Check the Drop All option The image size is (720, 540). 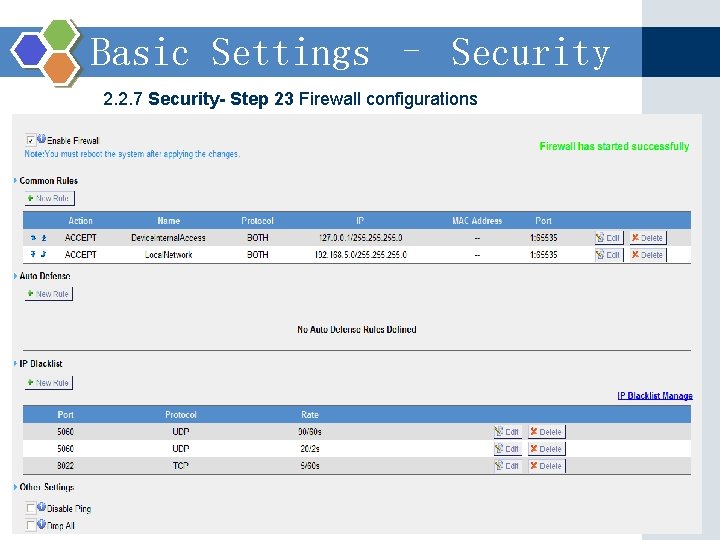[x=31, y=525]
